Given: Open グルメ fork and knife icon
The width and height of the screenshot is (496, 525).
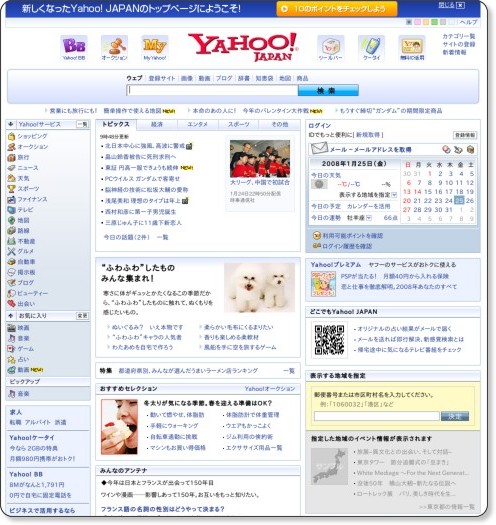Looking at the screenshot, I should (11, 251).
